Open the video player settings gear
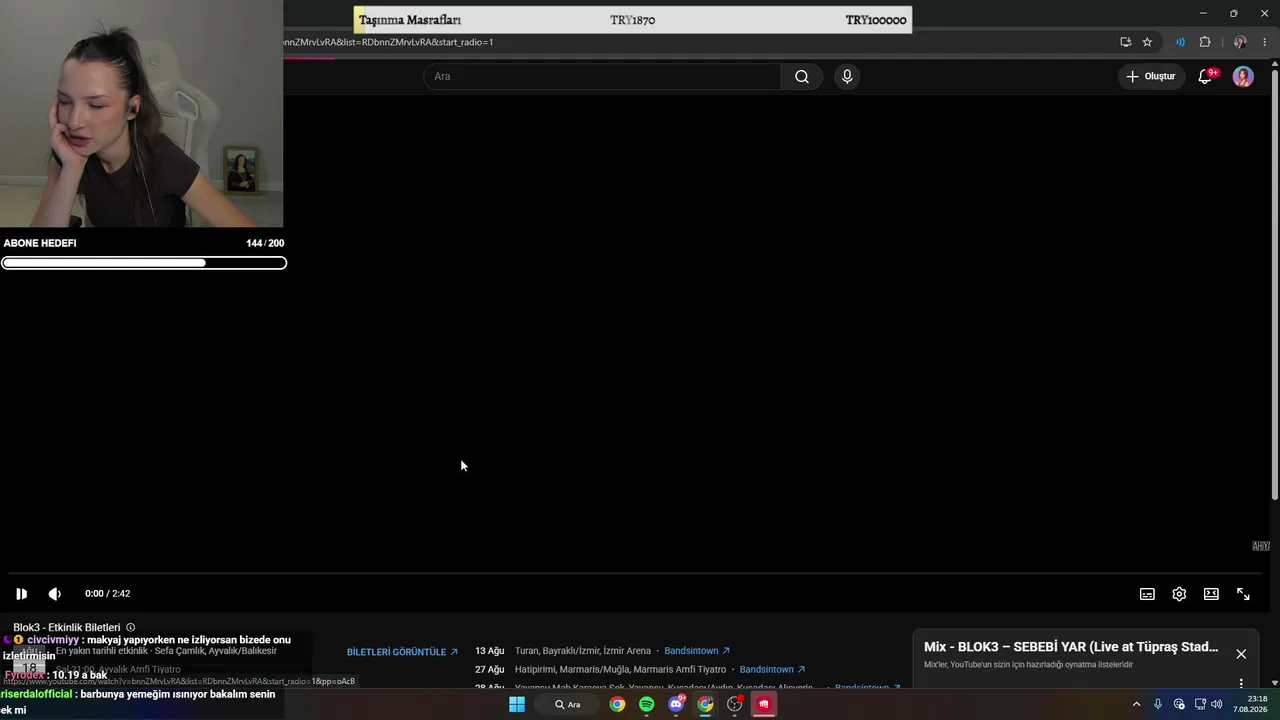Viewport: 1280px width, 720px height. (1179, 594)
